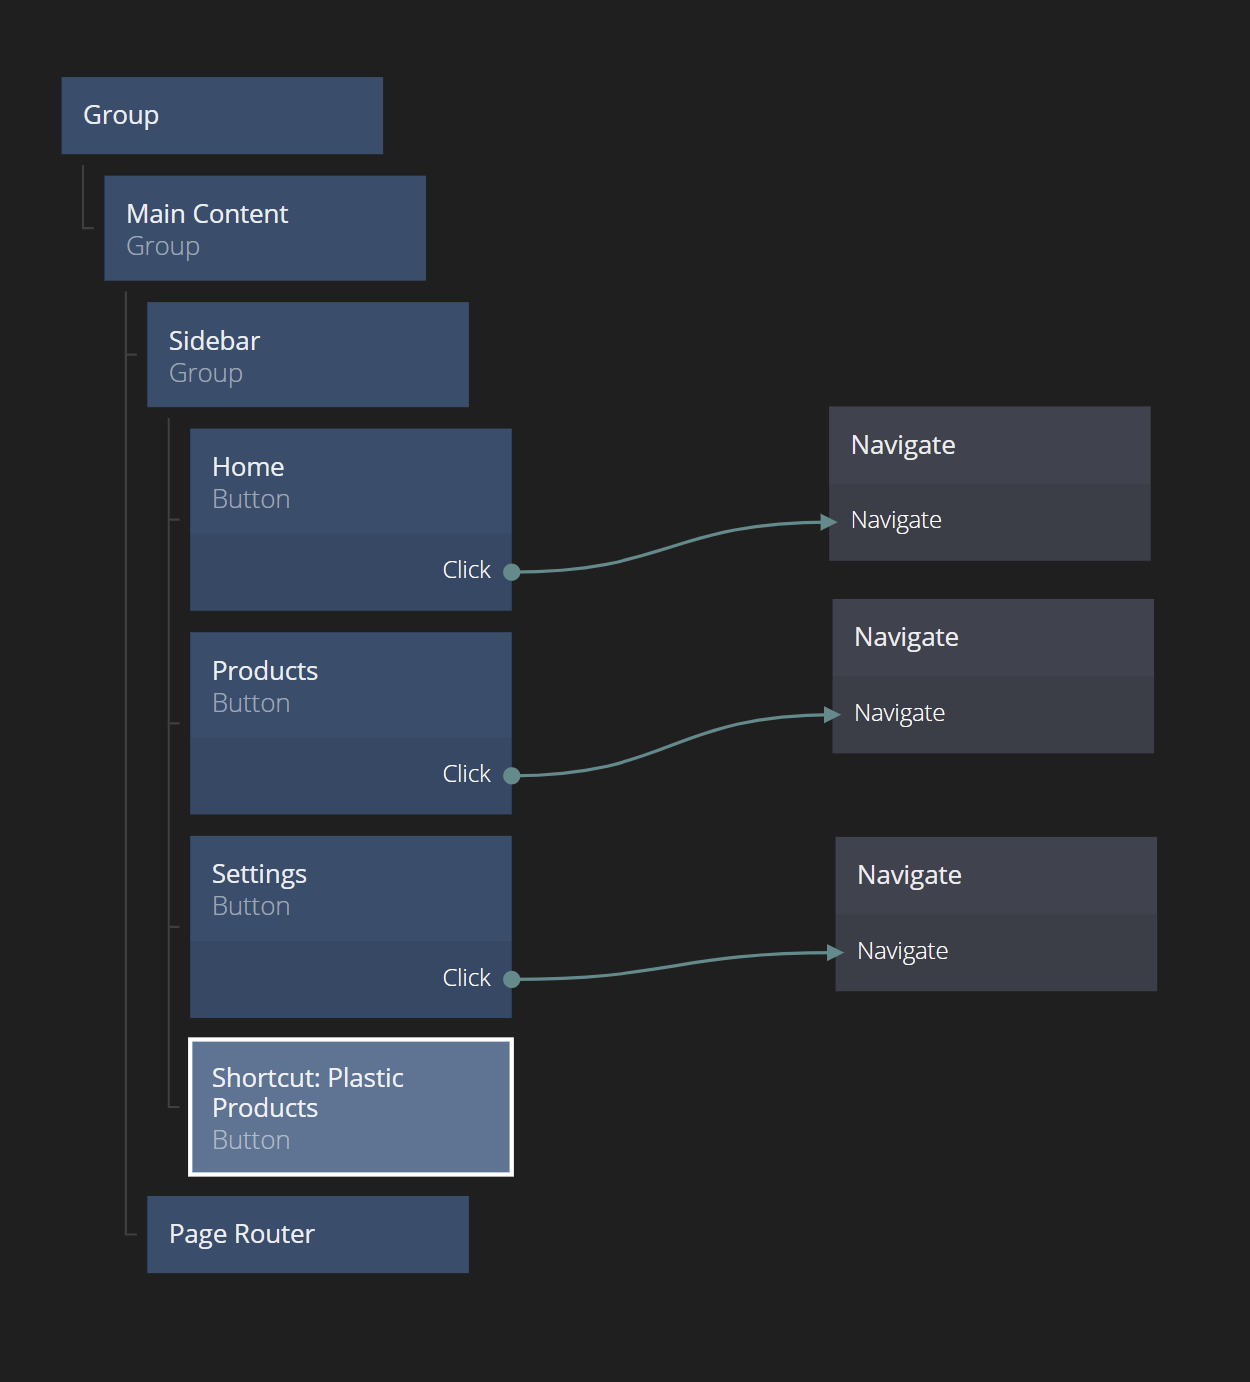Click the Settings button node header
The width and height of the screenshot is (1250, 1382).
click(350, 889)
